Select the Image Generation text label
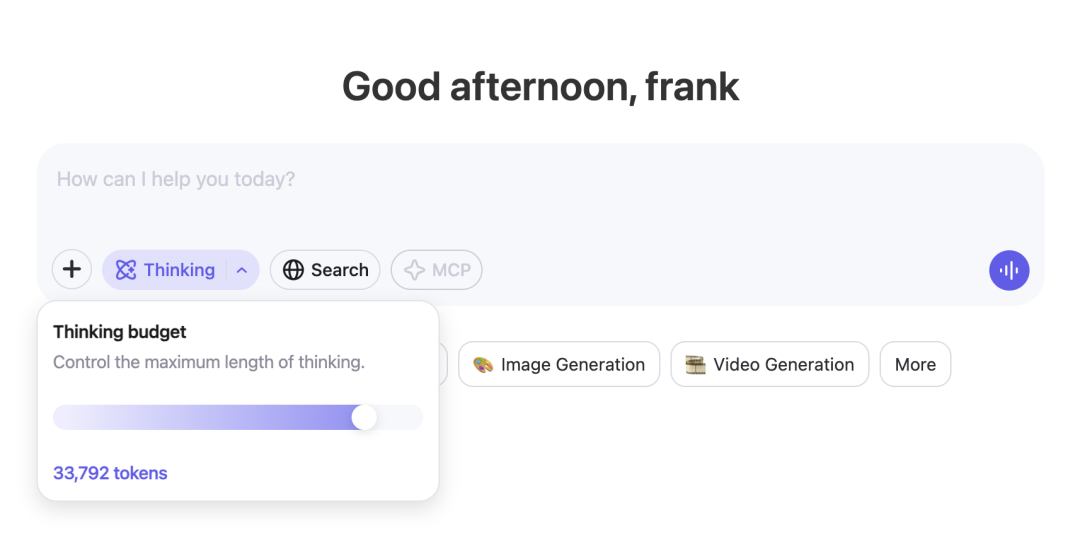Viewport: 1080px width, 556px height. click(573, 364)
